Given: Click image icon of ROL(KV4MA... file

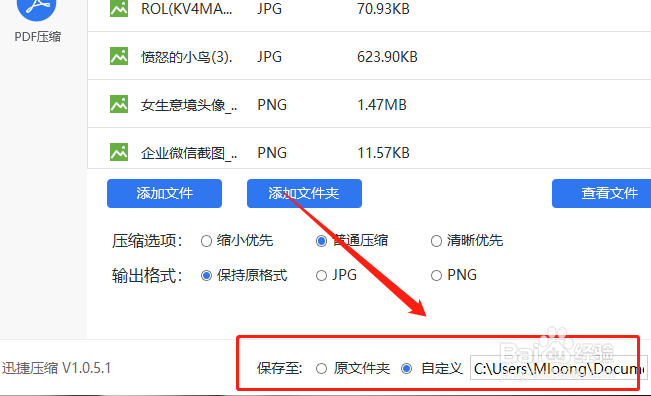Looking at the screenshot, I should [119, 8].
